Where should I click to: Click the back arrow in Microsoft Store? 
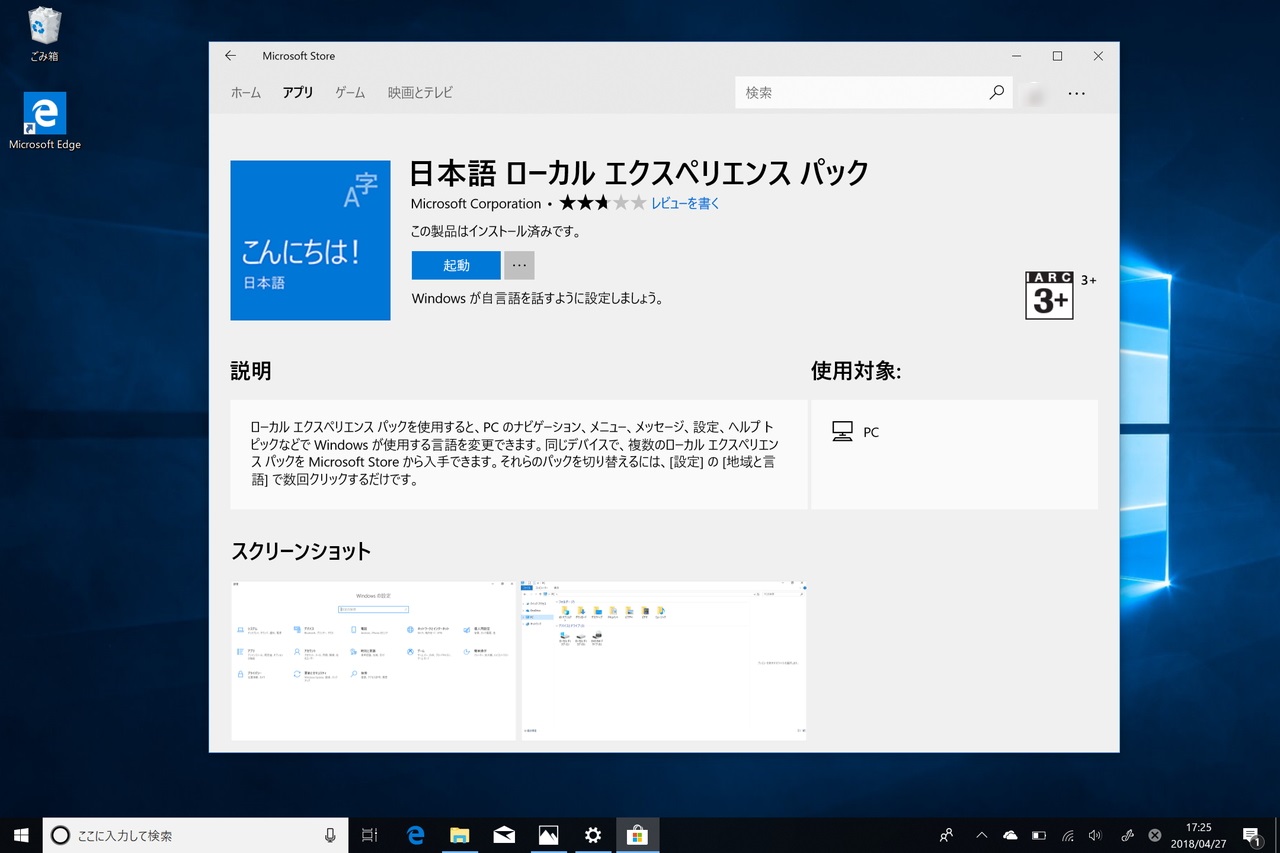230,56
